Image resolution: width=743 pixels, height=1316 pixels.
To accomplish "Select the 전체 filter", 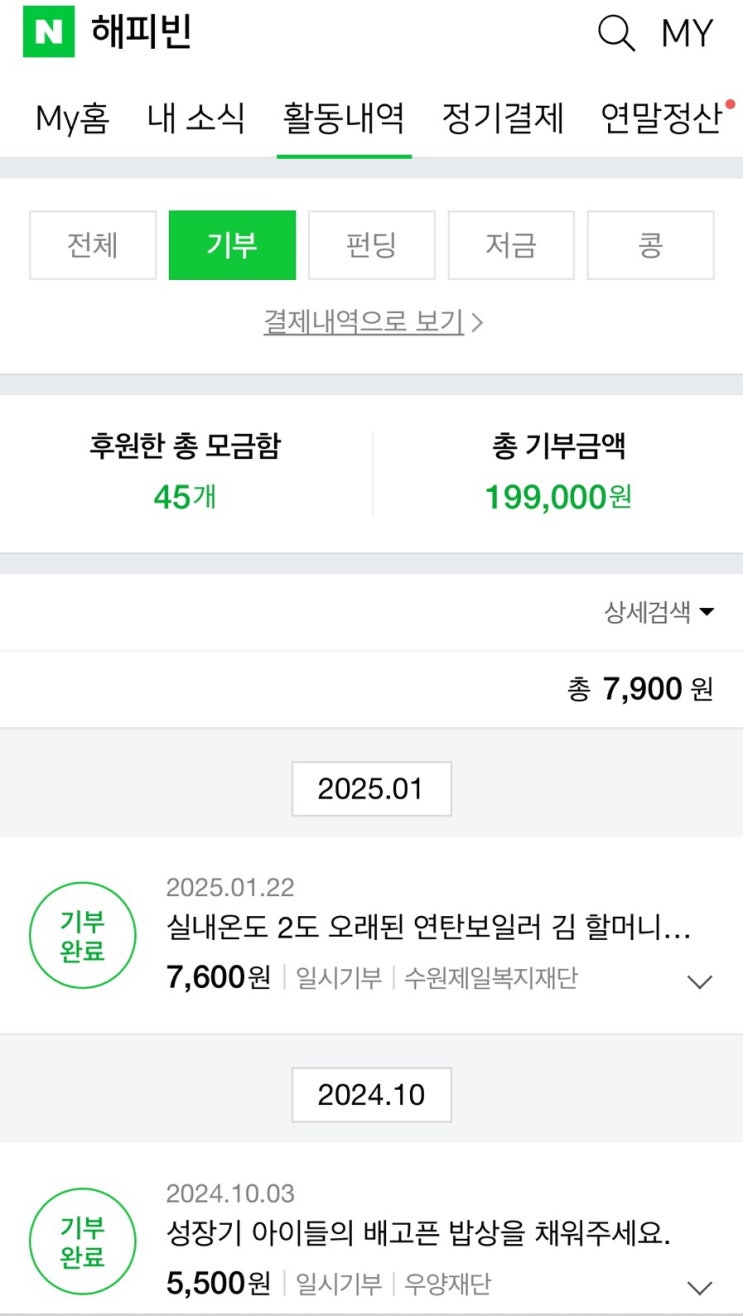I will point(93,245).
